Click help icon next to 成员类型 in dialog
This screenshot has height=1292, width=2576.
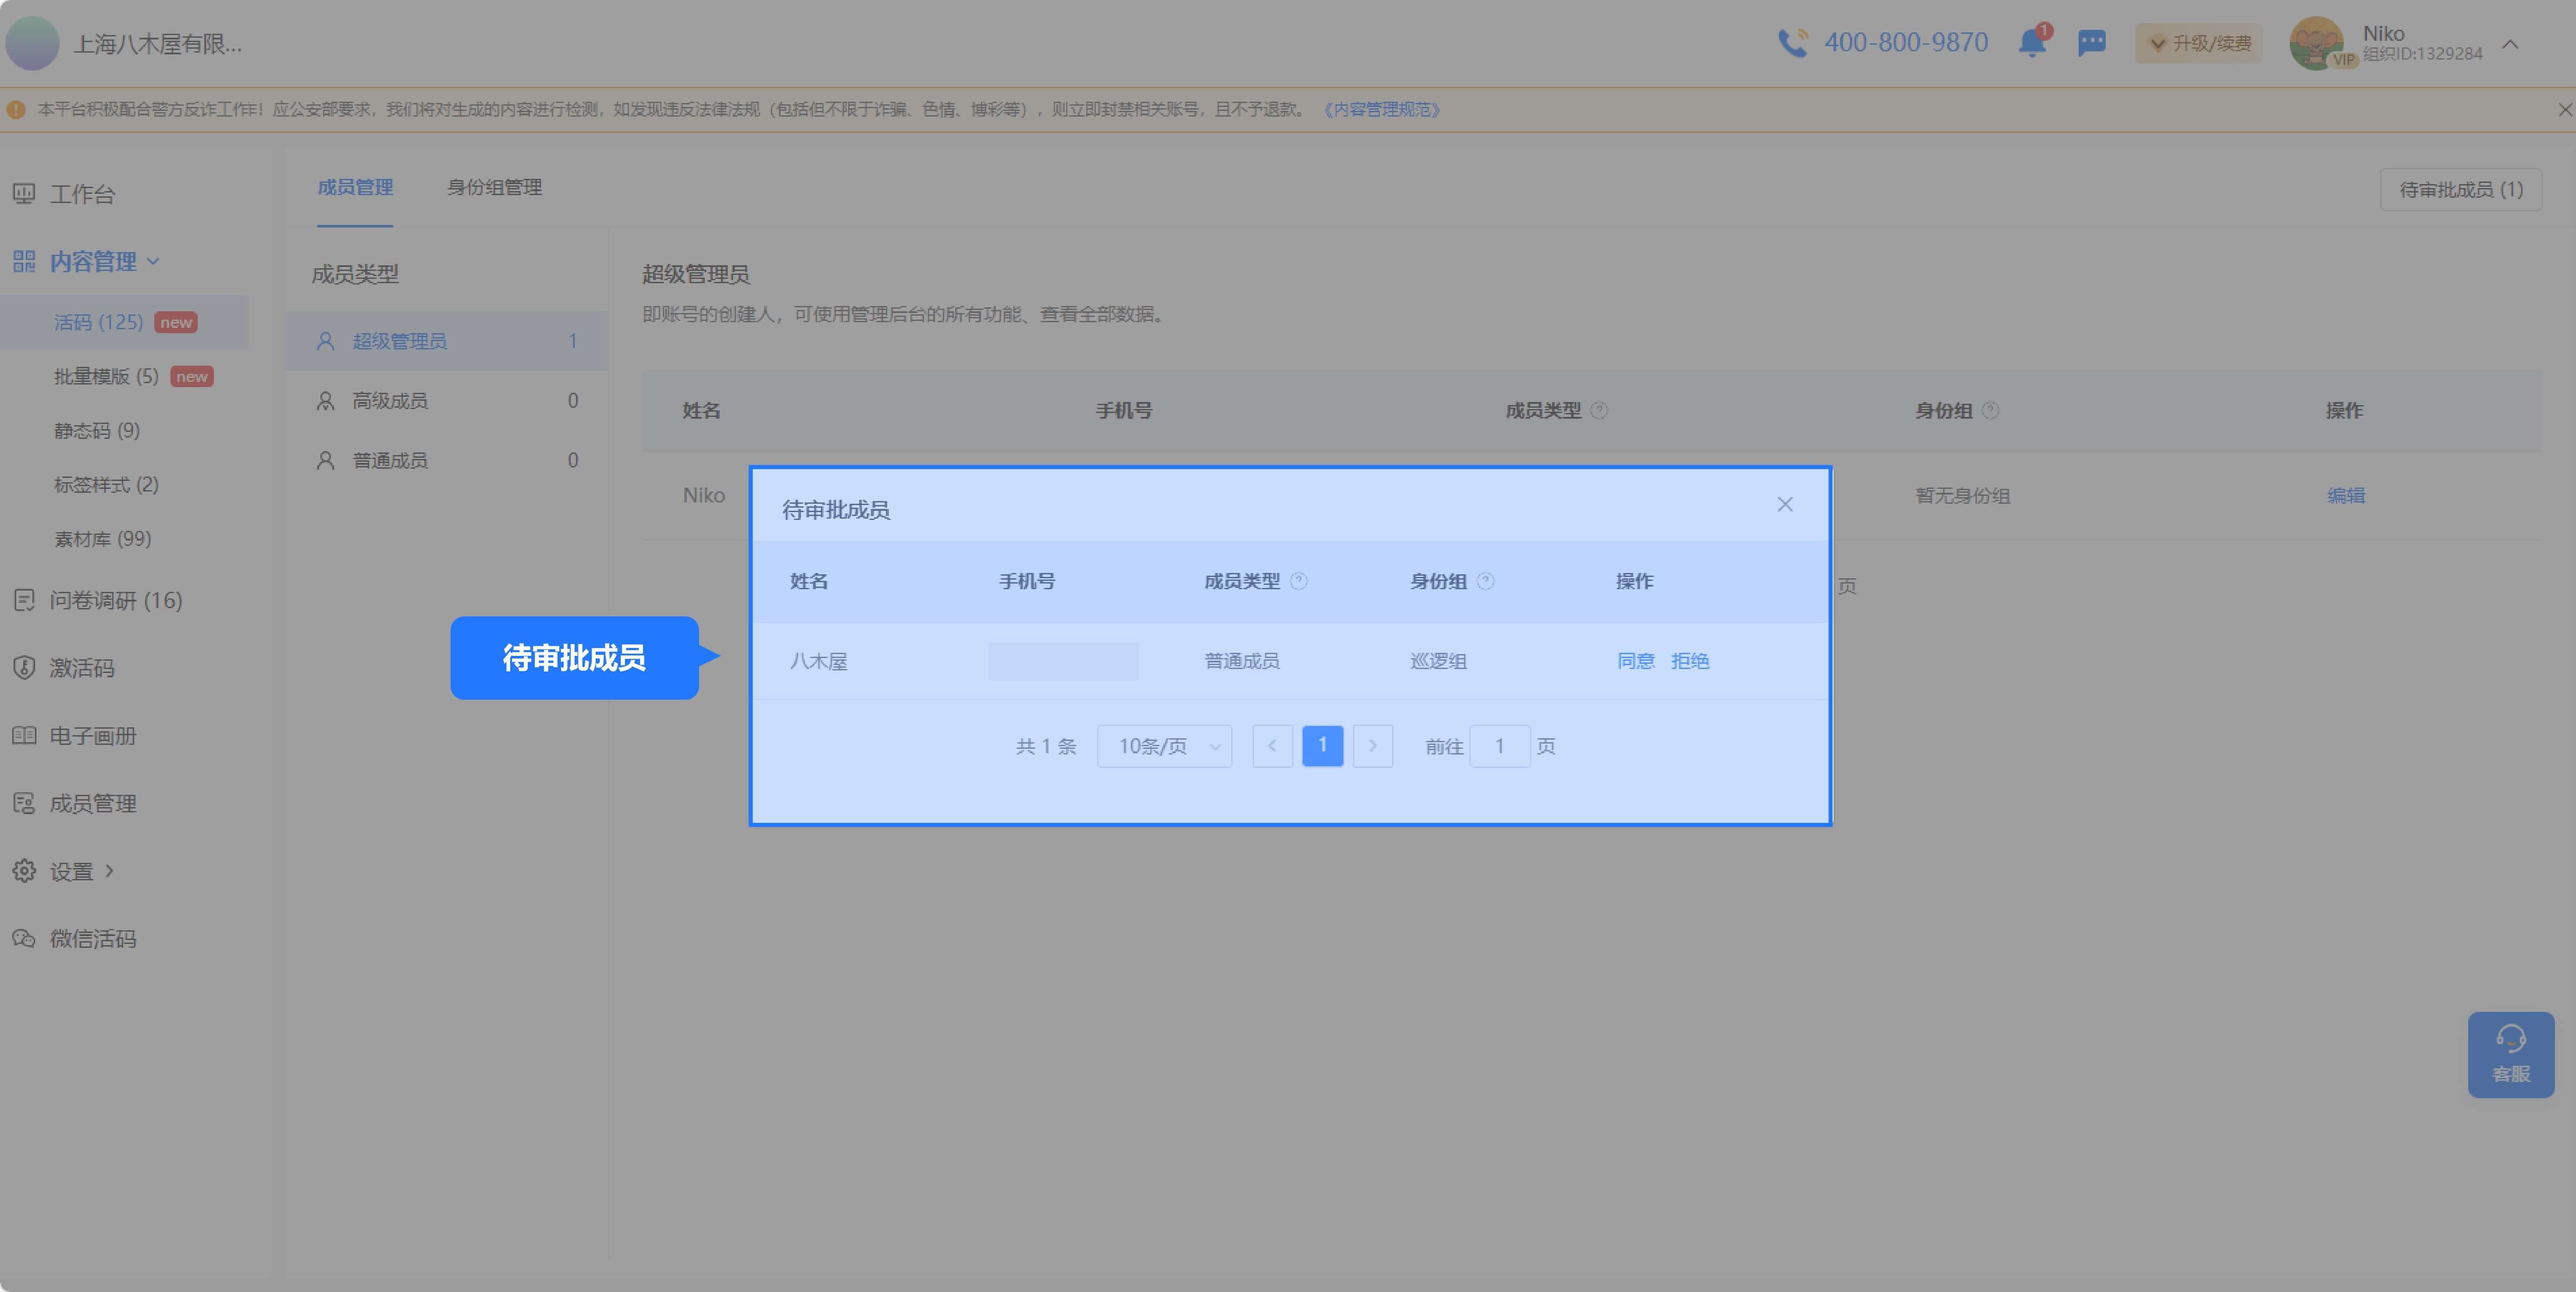click(x=1299, y=581)
